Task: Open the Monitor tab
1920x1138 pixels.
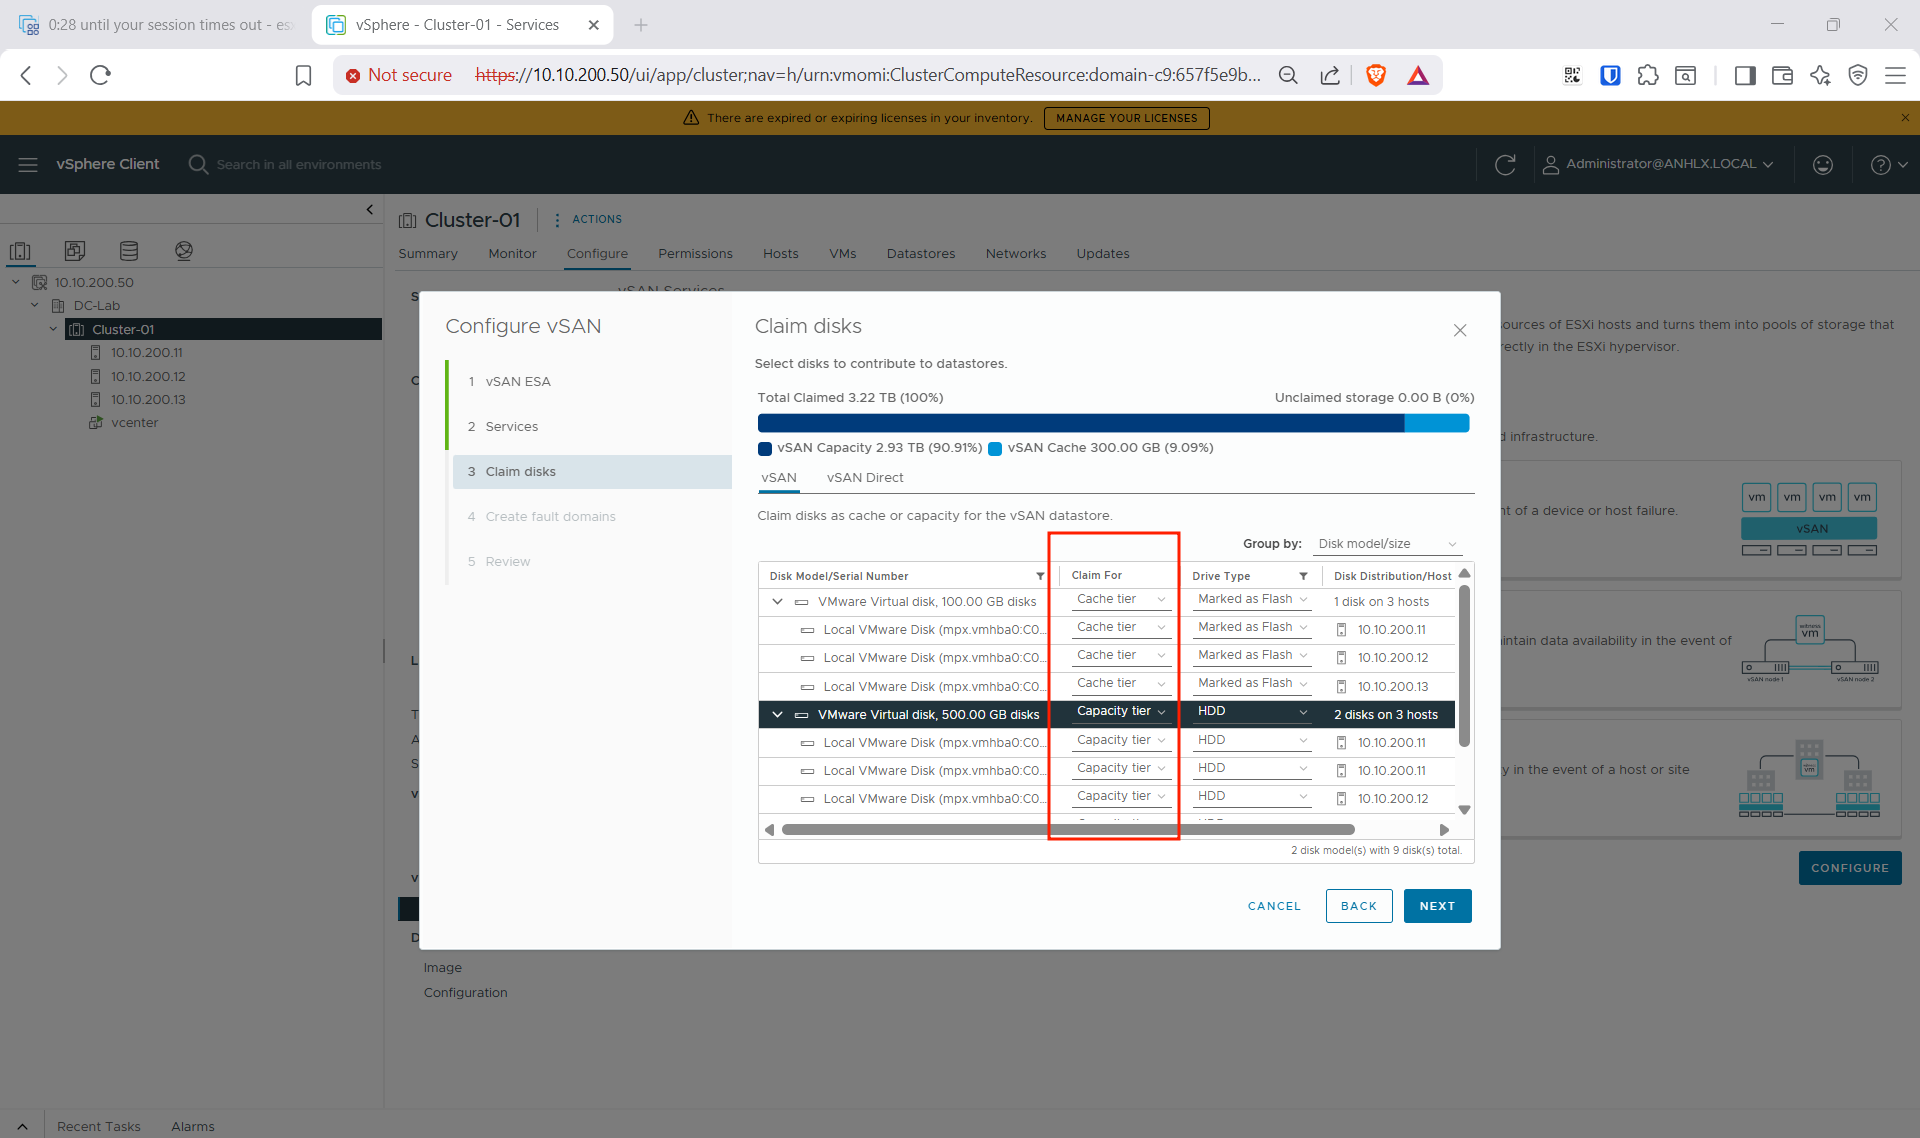Action: pos(512,254)
